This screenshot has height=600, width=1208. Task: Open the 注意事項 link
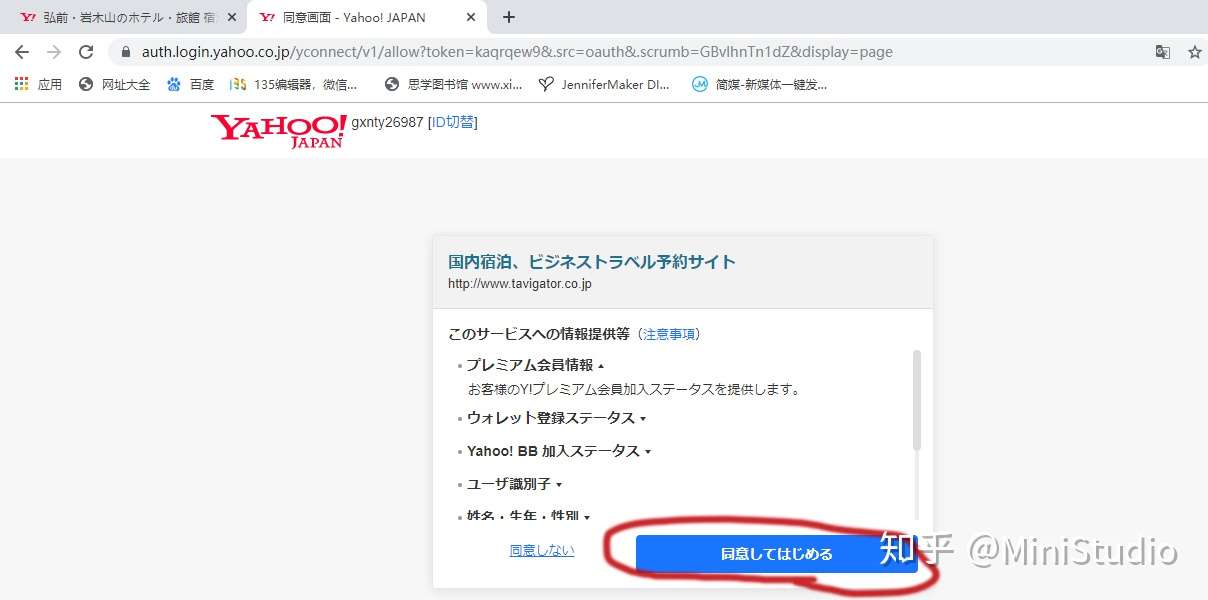pos(670,334)
